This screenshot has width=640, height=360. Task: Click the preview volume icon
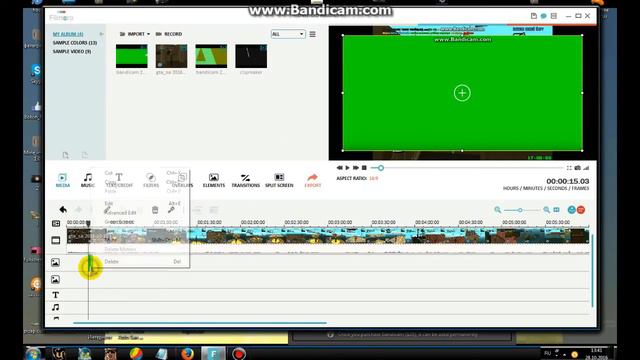pyautogui.click(x=586, y=168)
